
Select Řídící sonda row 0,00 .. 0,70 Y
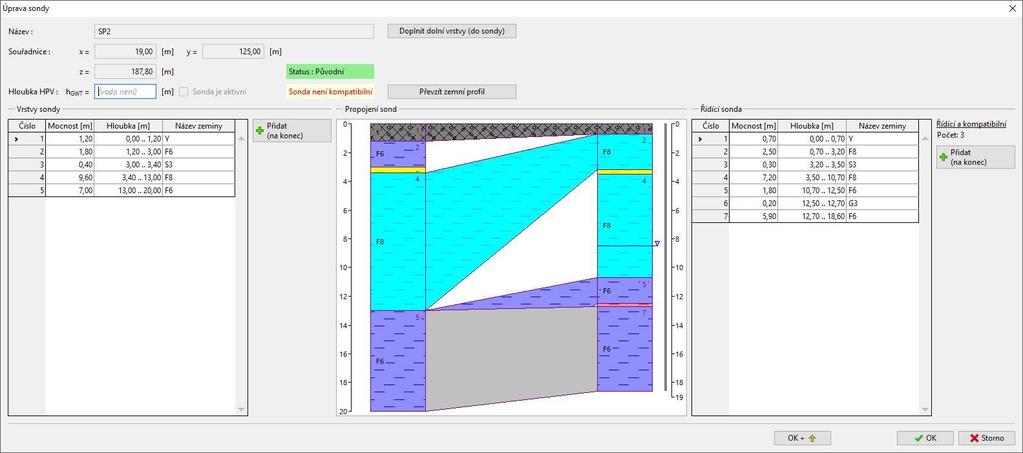click(x=805, y=138)
